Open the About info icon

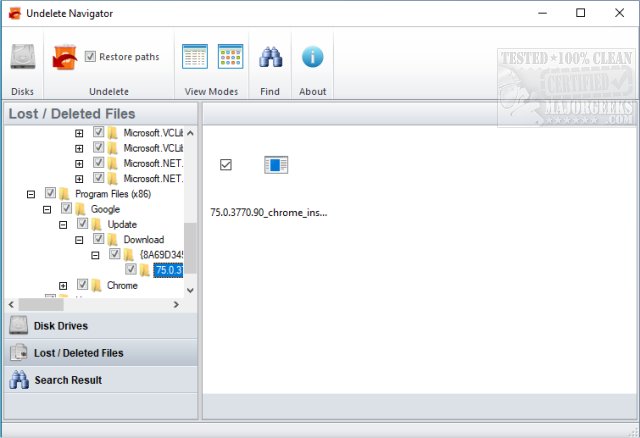313,57
